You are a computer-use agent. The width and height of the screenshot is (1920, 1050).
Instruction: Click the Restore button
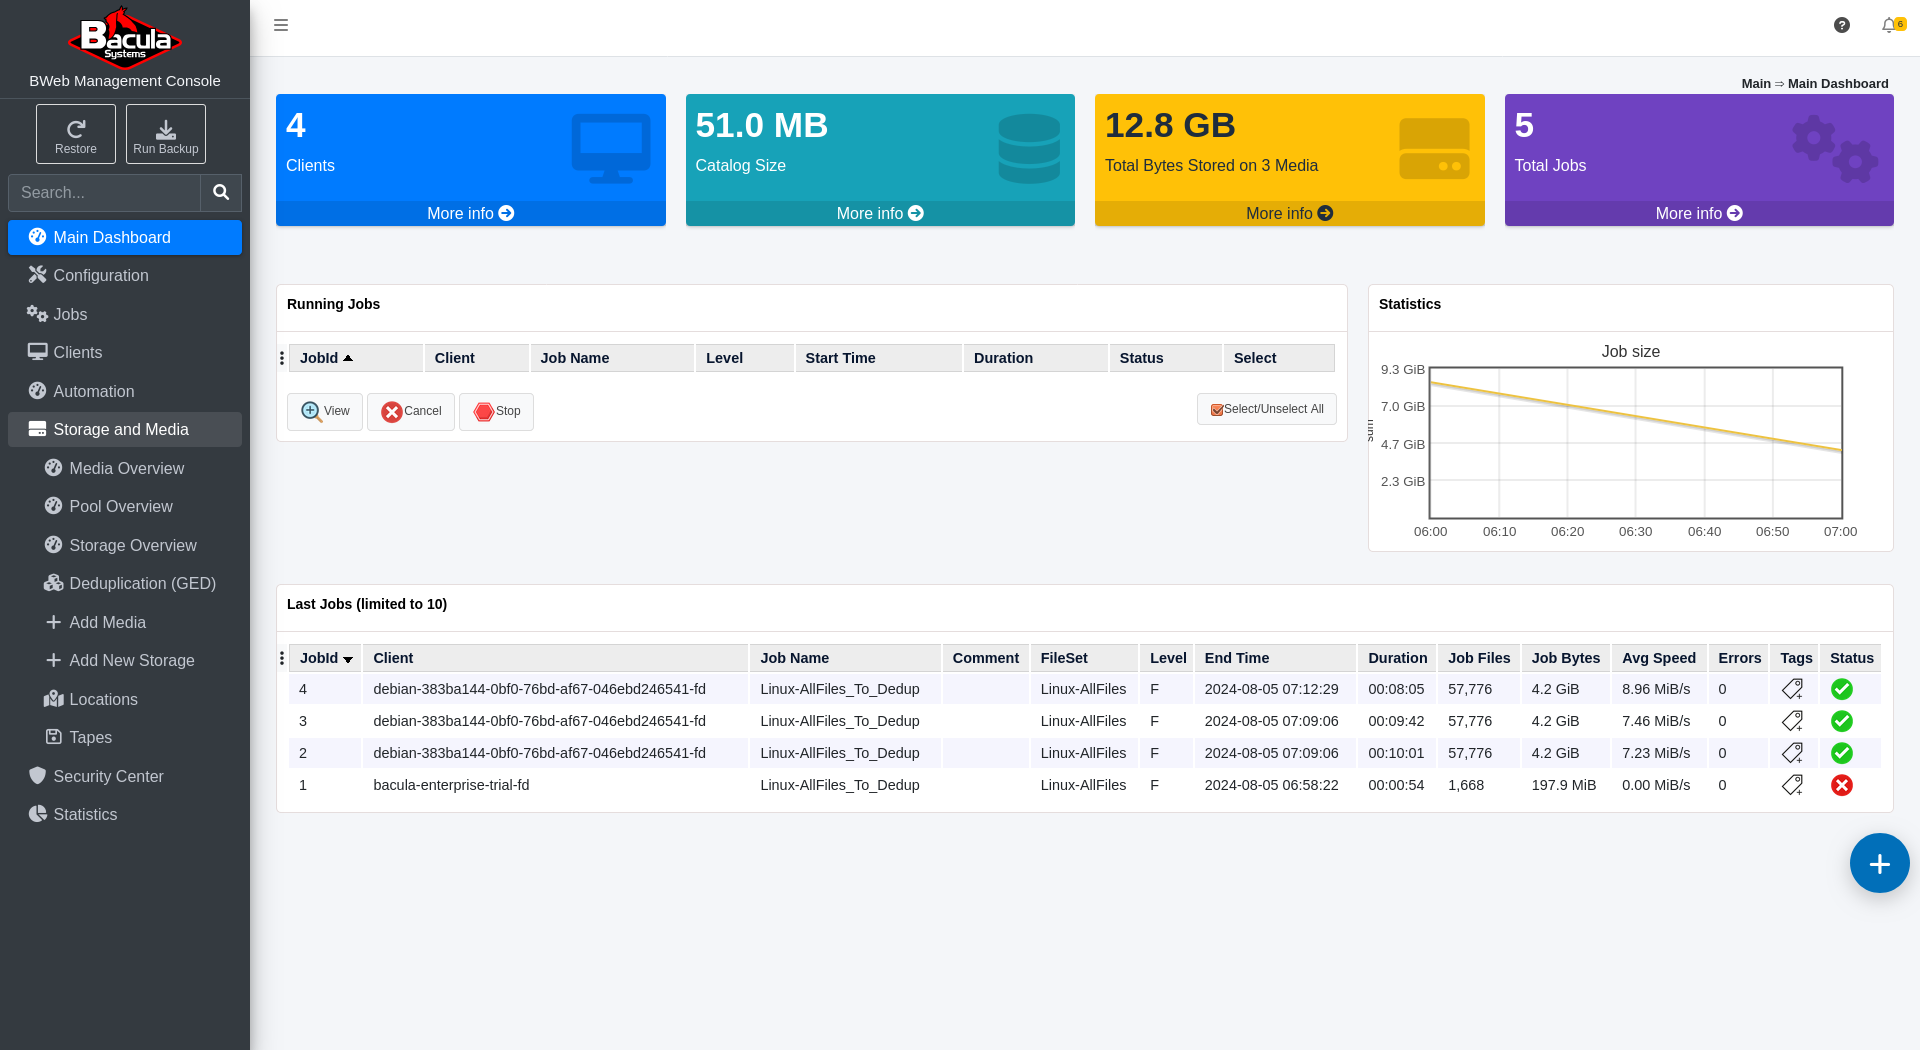tap(76, 134)
